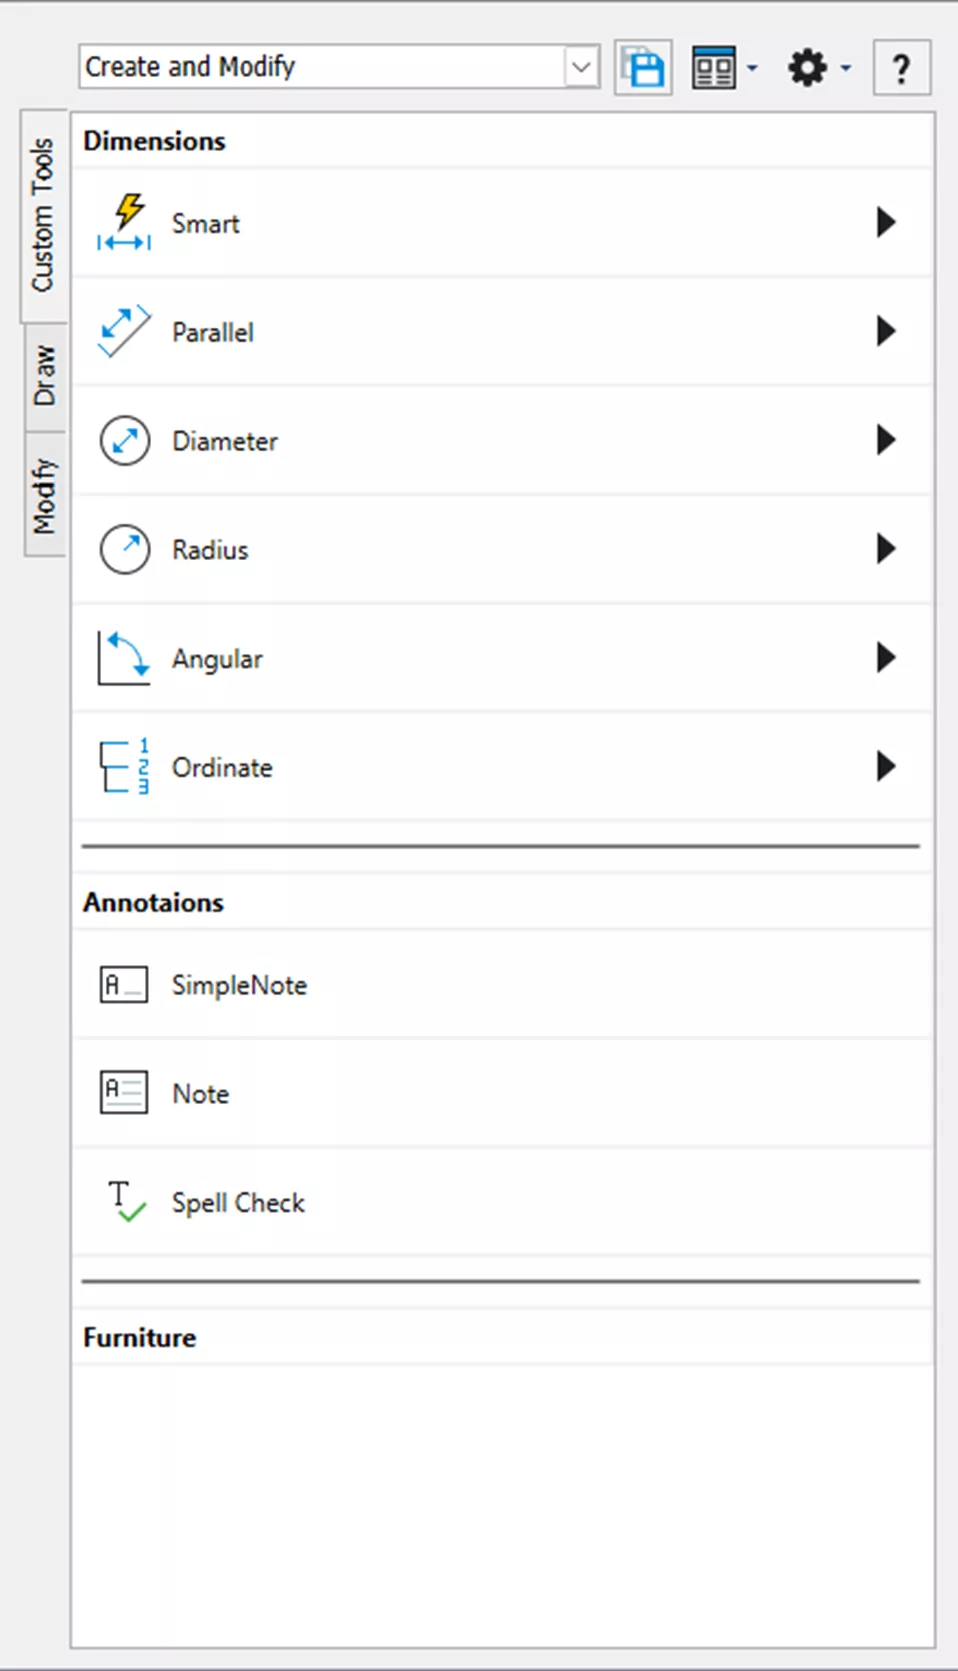Screen dimensions: 958x1671
Task: Expand the Diameter flyout arrow
Action: 885,440
